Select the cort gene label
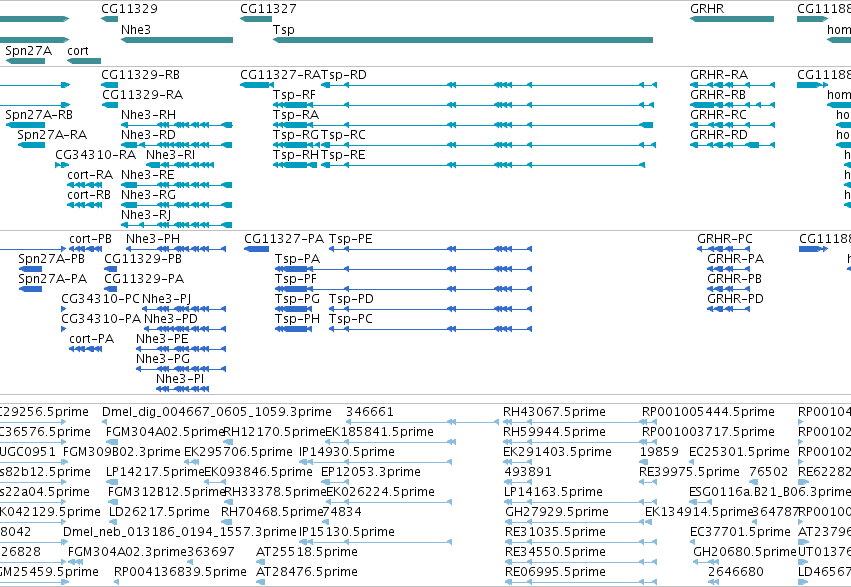The height and width of the screenshot is (587, 851). click(x=78, y=51)
